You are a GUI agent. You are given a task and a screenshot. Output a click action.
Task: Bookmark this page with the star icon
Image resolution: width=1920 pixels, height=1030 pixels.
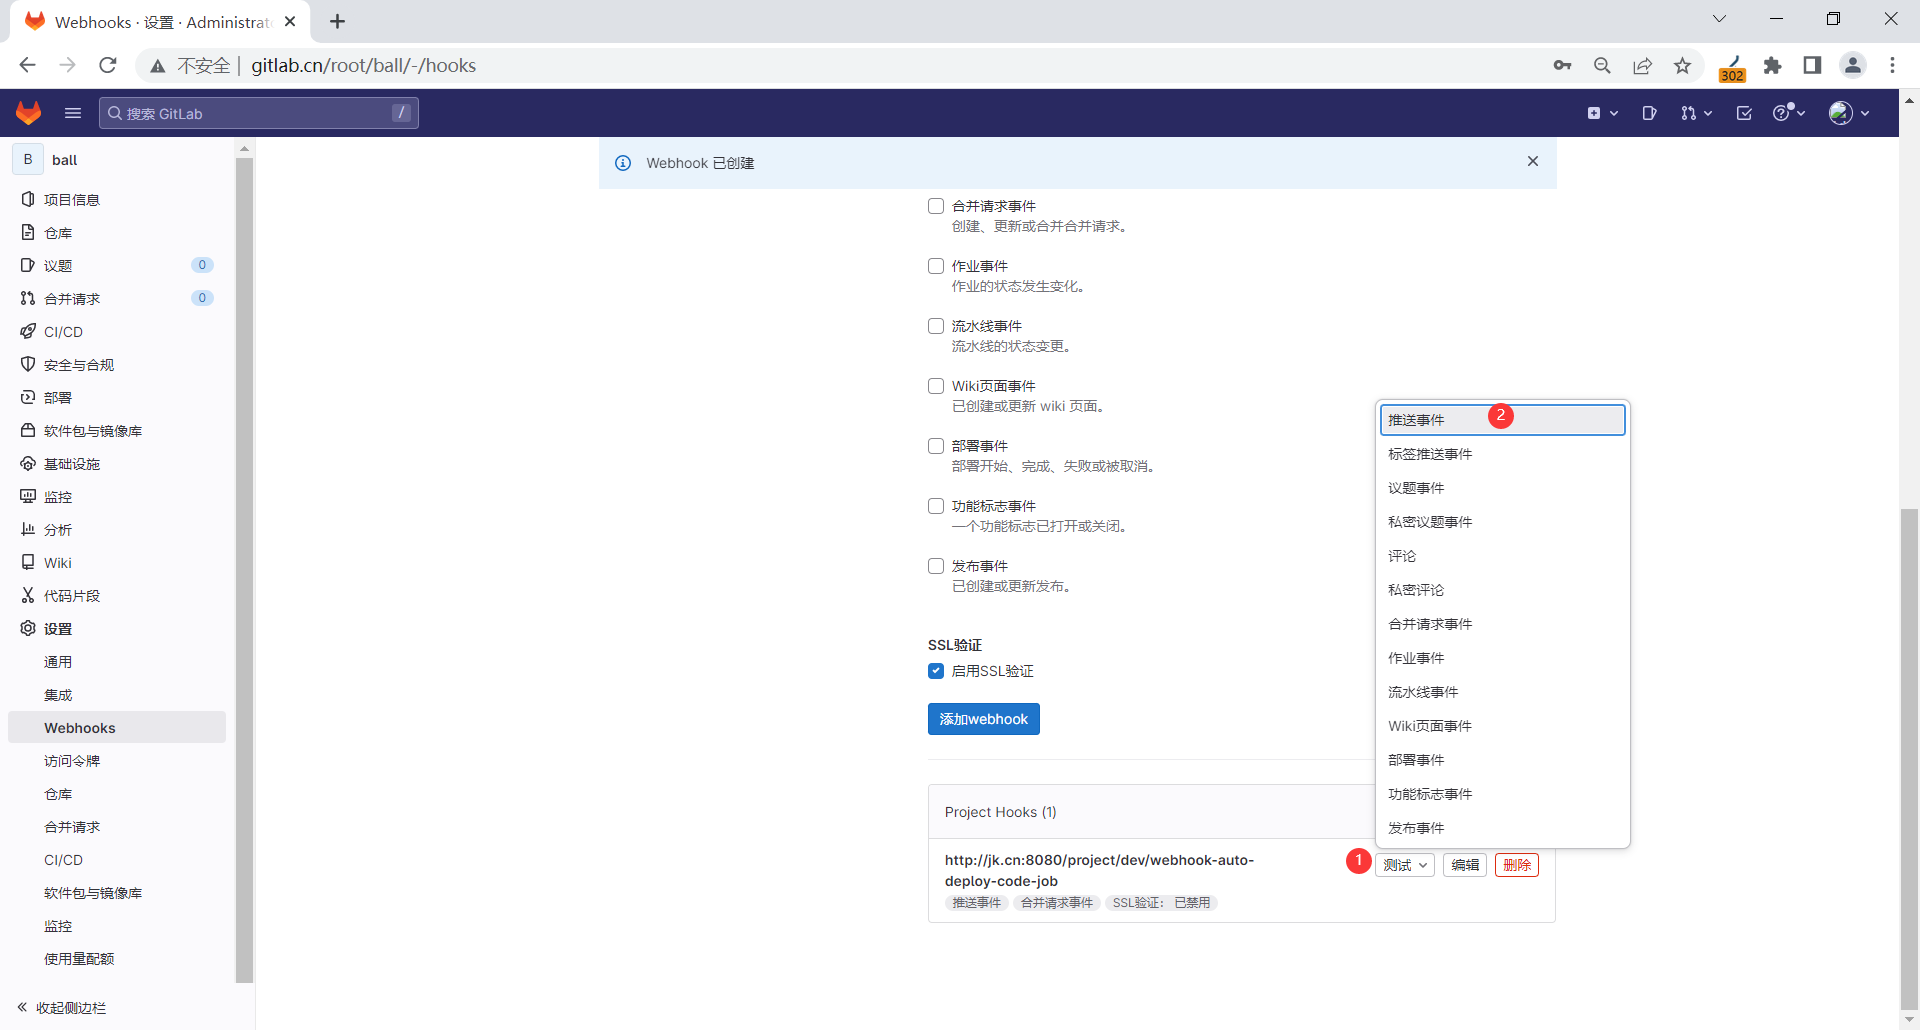[x=1683, y=65]
